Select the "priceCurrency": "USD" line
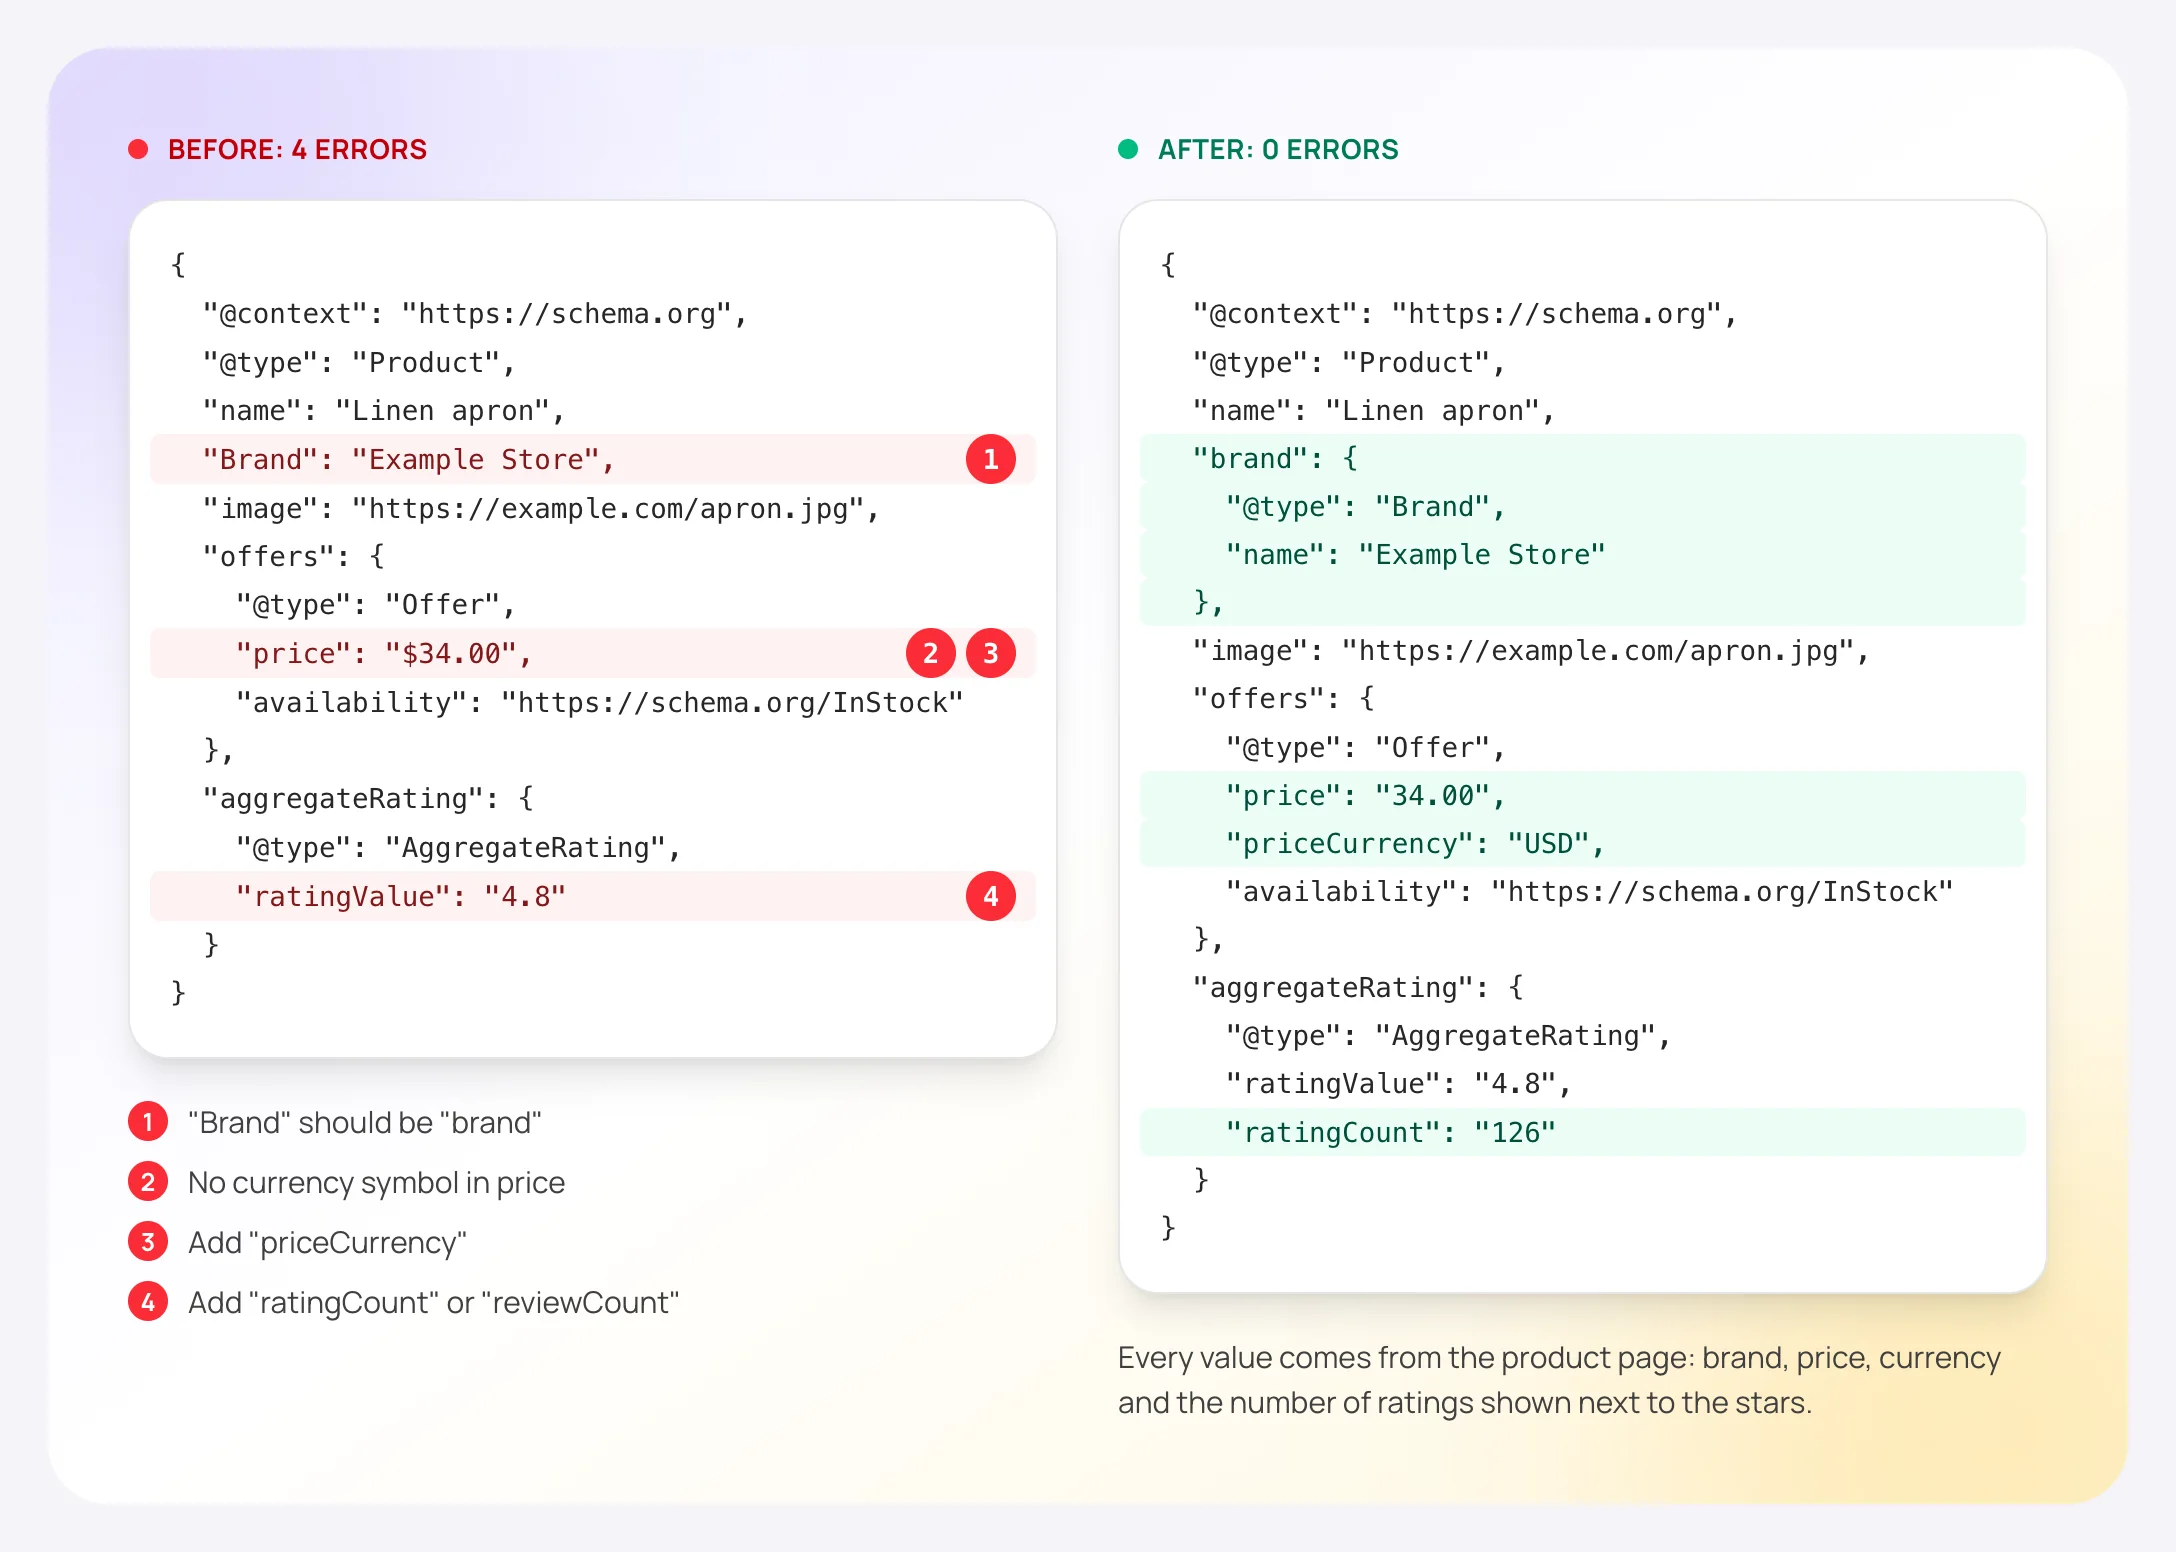This screenshot has height=1552, width=2176. [1583, 843]
